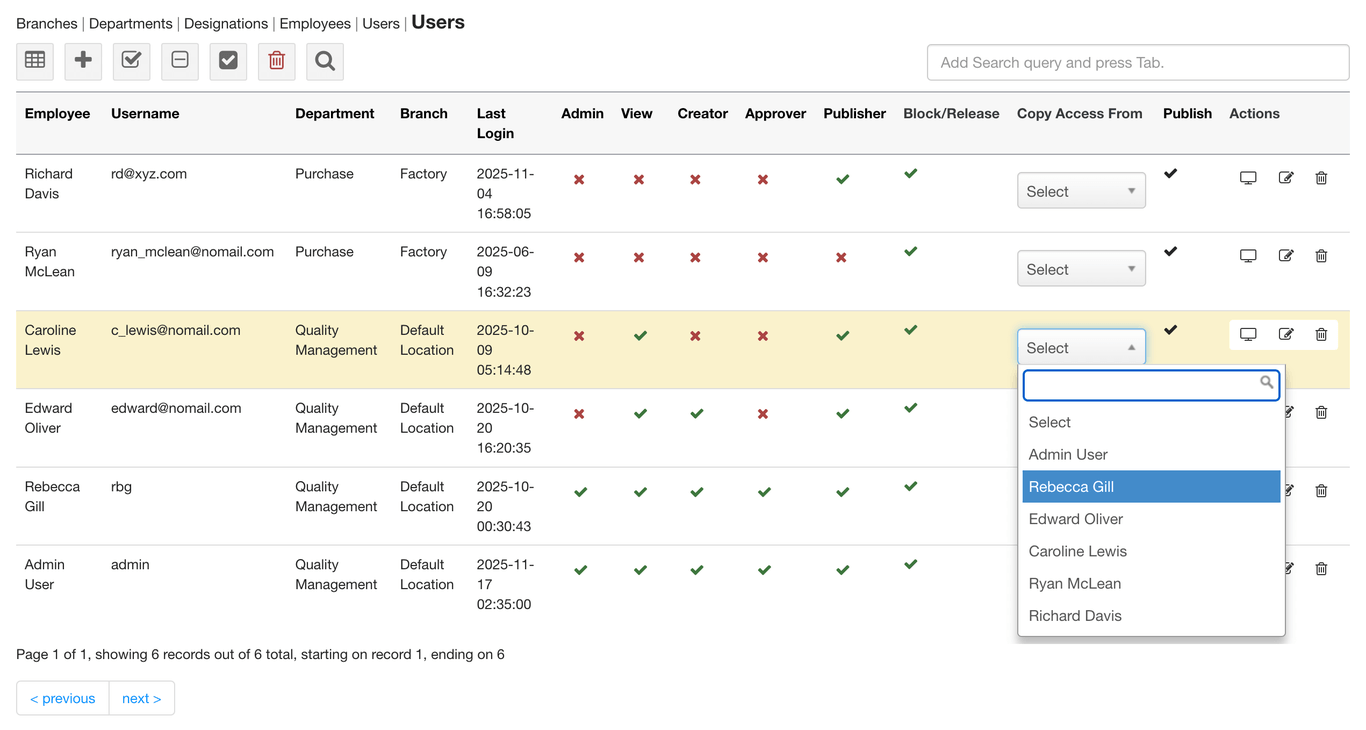Image resolution: width=1366 pixels, height=730 pixels.
Task: Open Copy Access From dropdown for Ryan McLean
Action: coord(1081,269)
